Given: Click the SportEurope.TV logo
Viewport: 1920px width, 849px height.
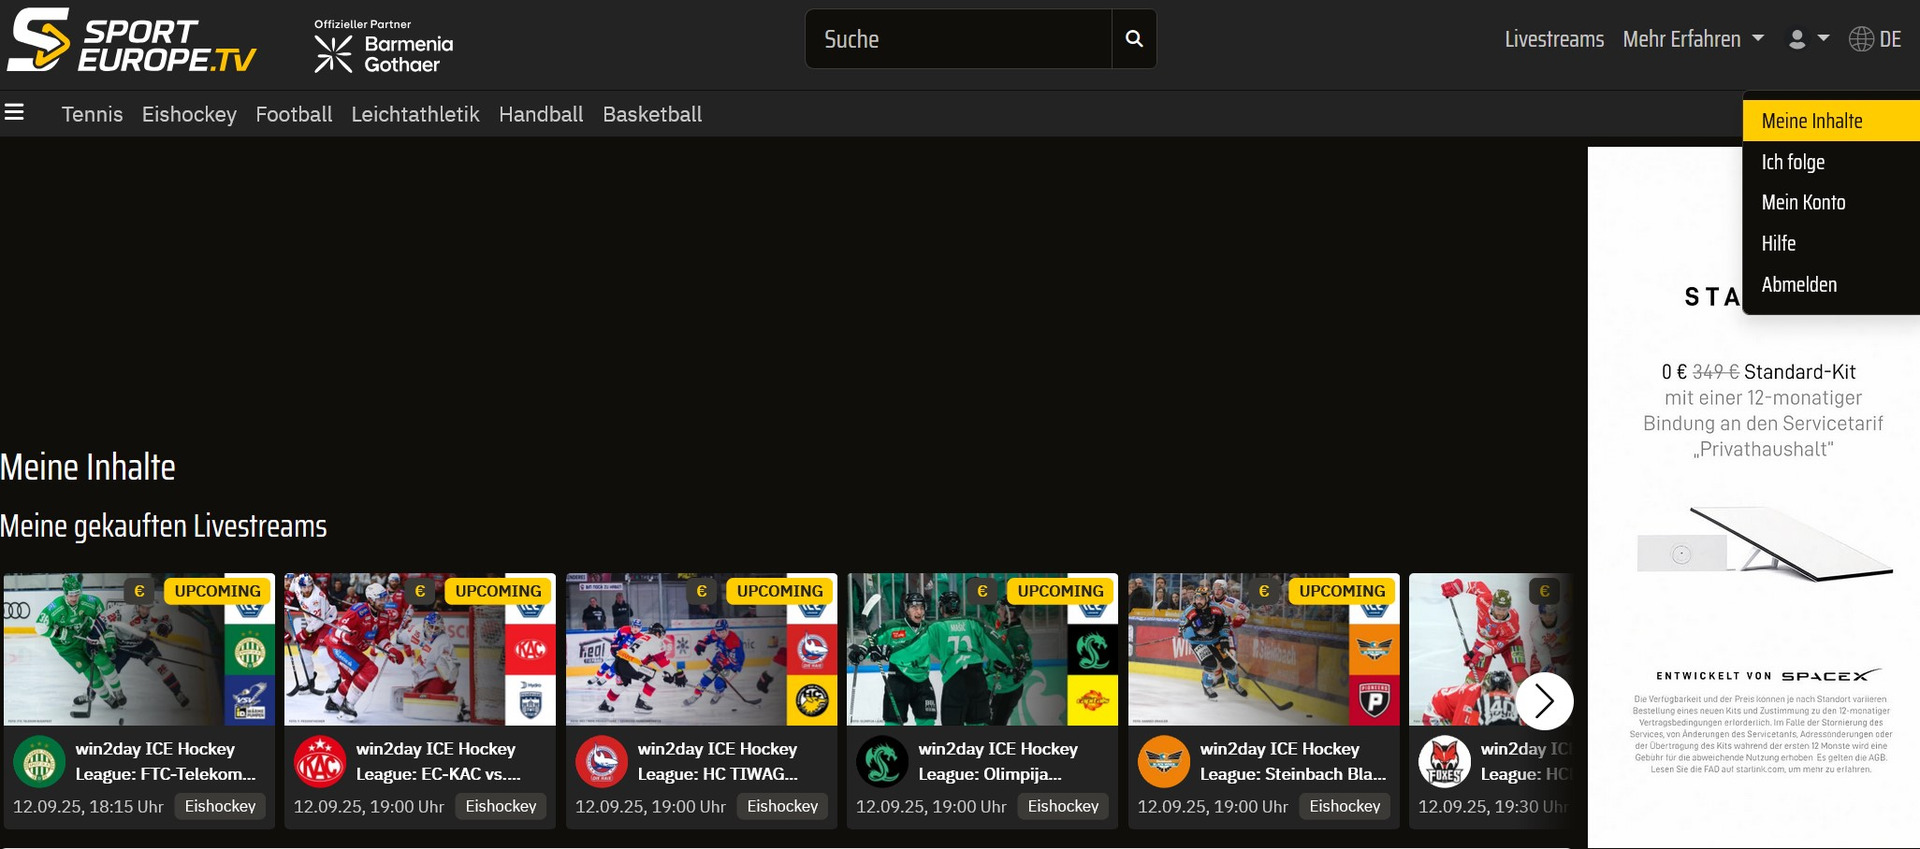Looking at the screenshot, I should pos(132,42).
